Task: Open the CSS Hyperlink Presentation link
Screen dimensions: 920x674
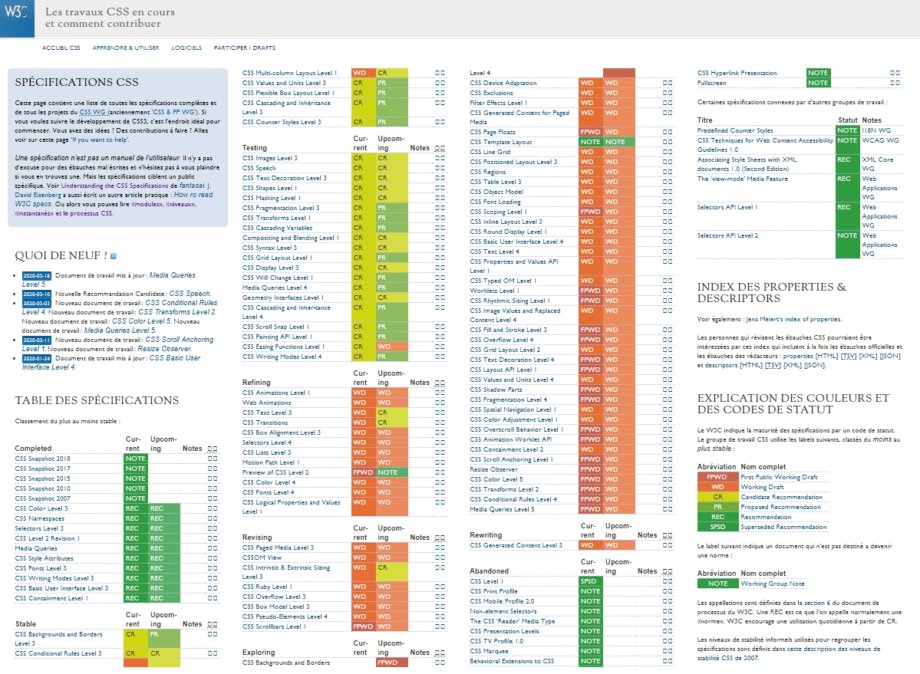Action: point(737,73)
